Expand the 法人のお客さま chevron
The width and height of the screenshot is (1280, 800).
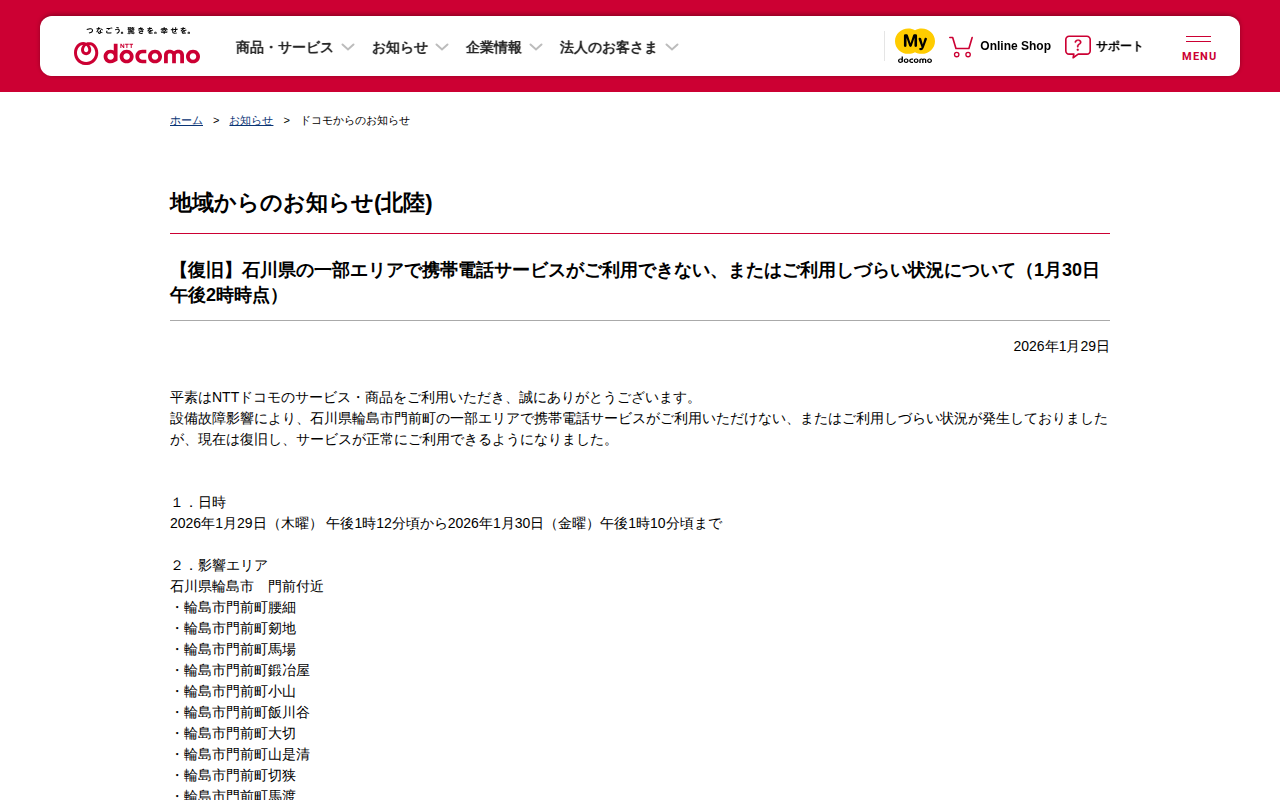click(x=672, y=47)
